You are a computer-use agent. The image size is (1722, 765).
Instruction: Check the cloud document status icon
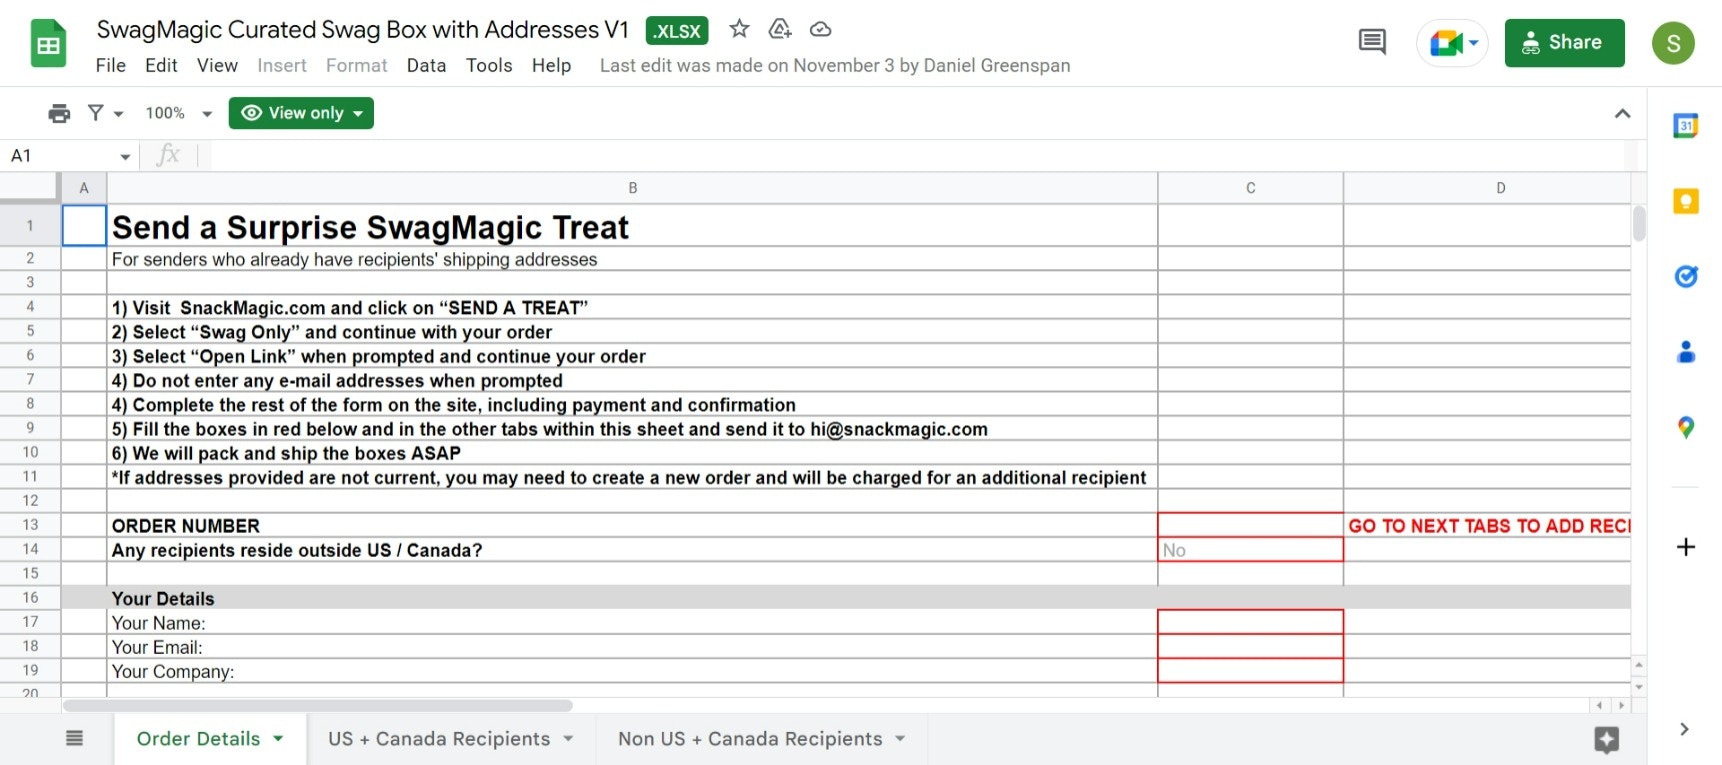821,29
